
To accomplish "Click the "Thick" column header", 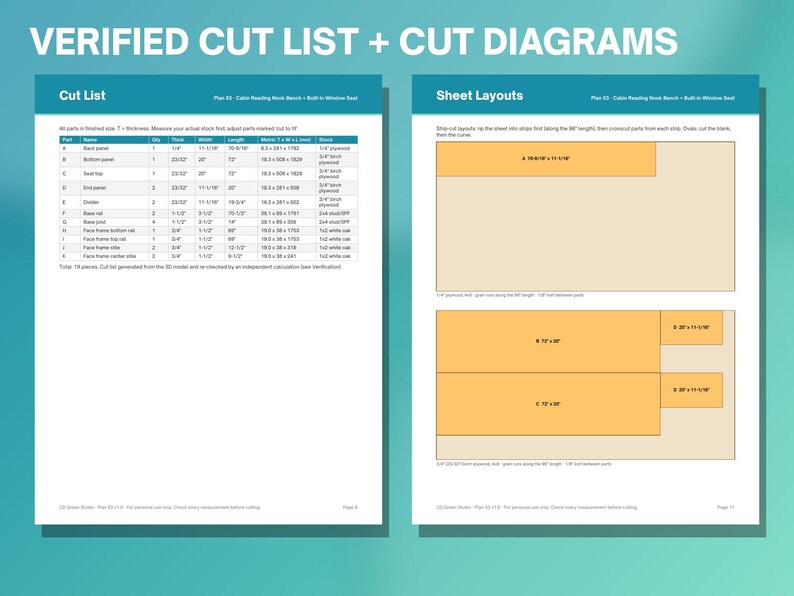I will 178,140.
